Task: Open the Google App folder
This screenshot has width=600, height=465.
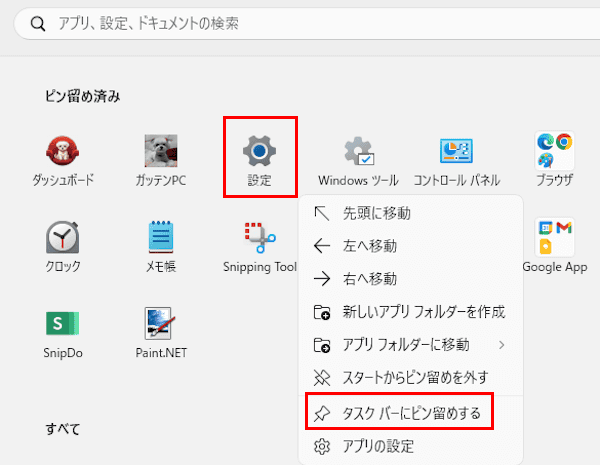Action: coord(554,245)
